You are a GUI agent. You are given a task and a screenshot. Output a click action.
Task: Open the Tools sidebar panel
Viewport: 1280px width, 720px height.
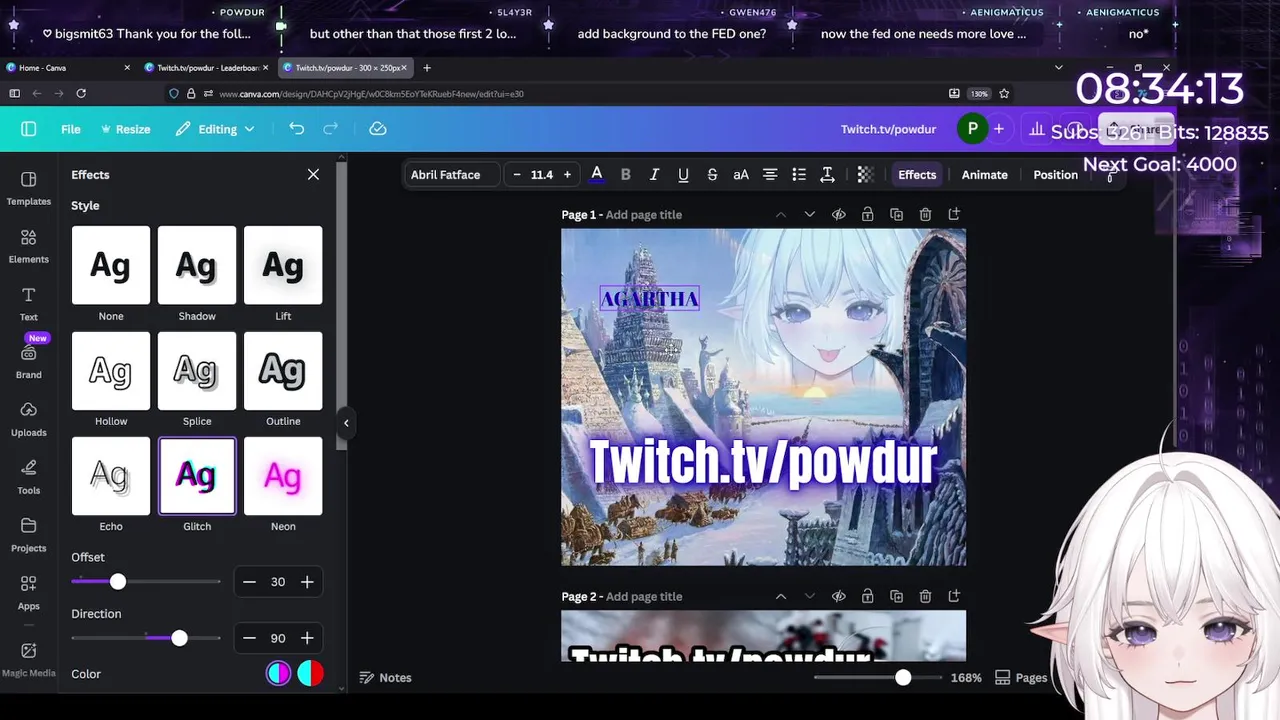tap(28, 478)
